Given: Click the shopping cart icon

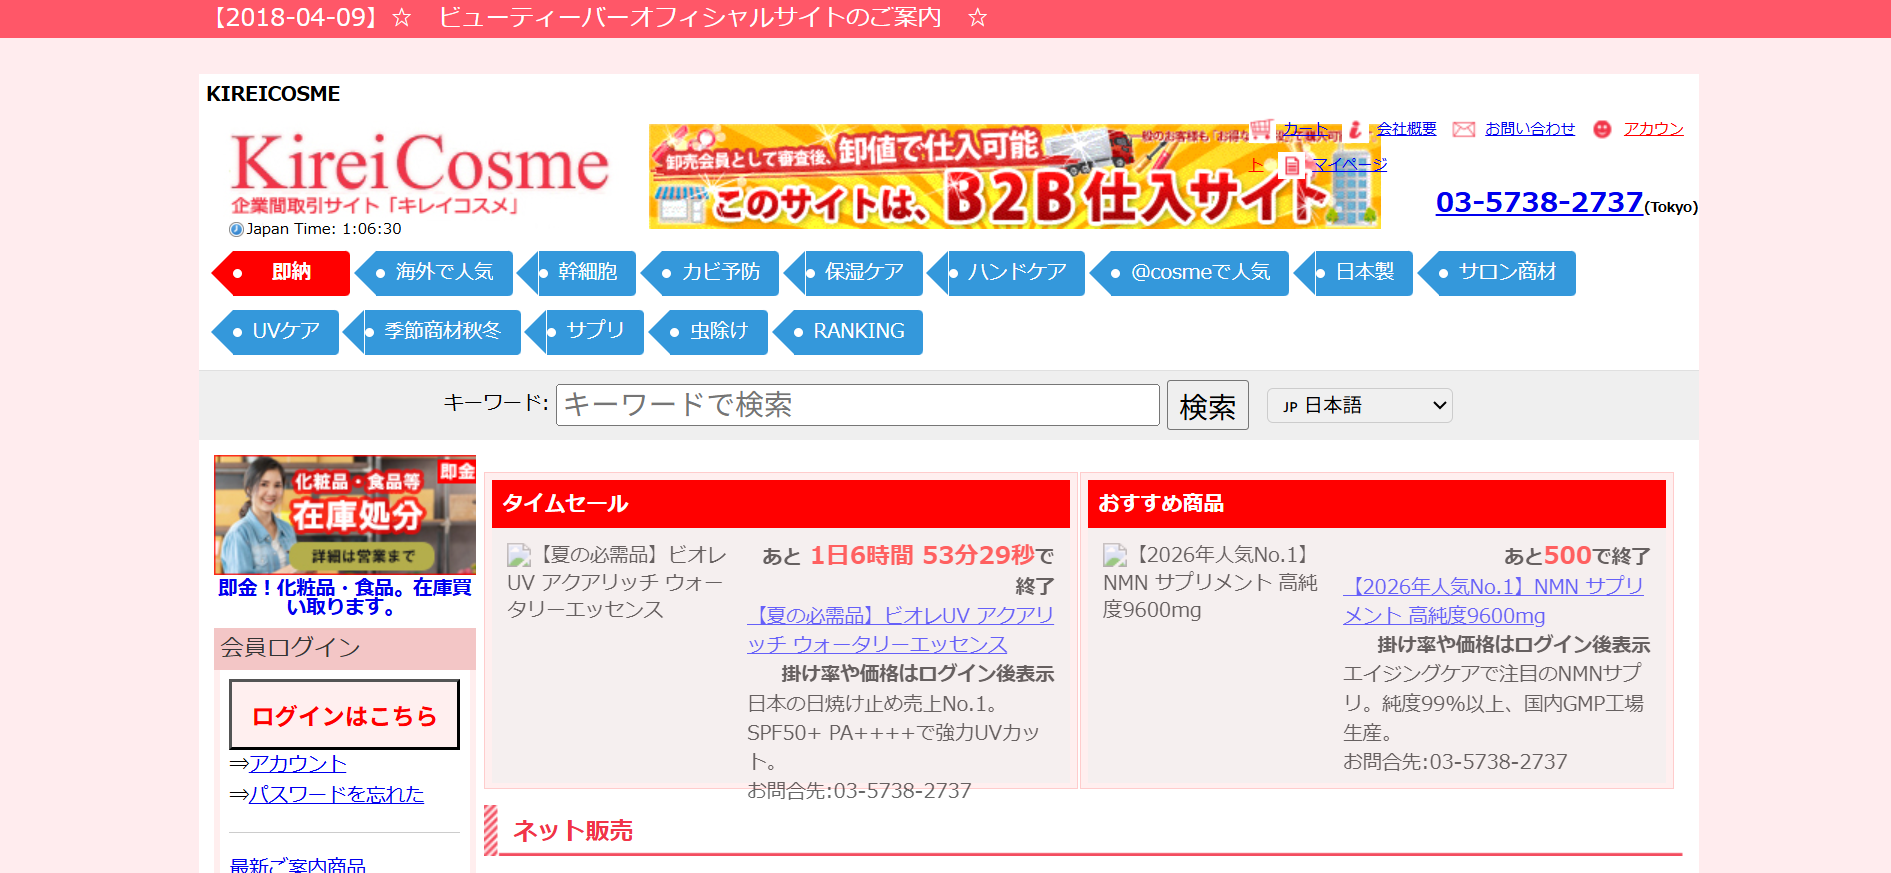Looking at the screenshot, I should coord(1261,129).
